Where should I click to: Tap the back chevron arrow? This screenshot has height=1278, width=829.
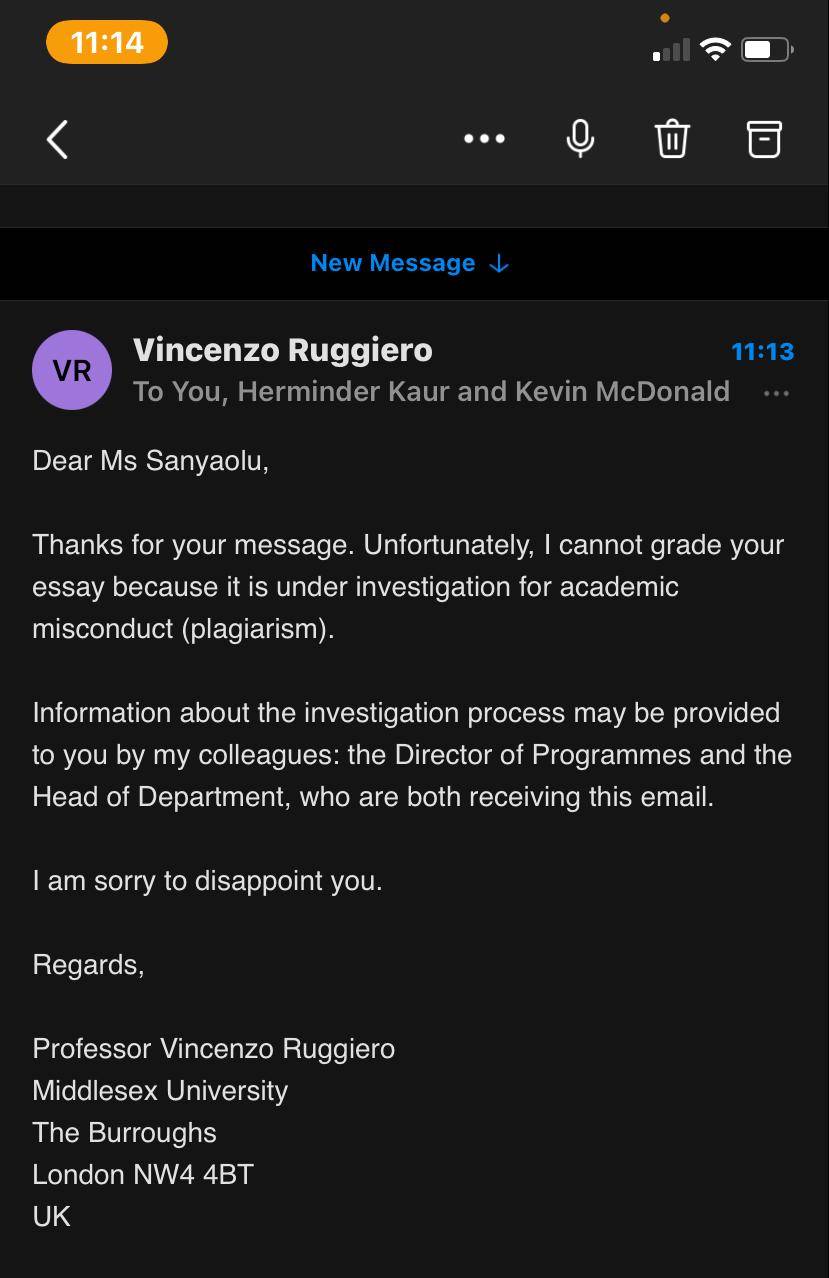58,139
